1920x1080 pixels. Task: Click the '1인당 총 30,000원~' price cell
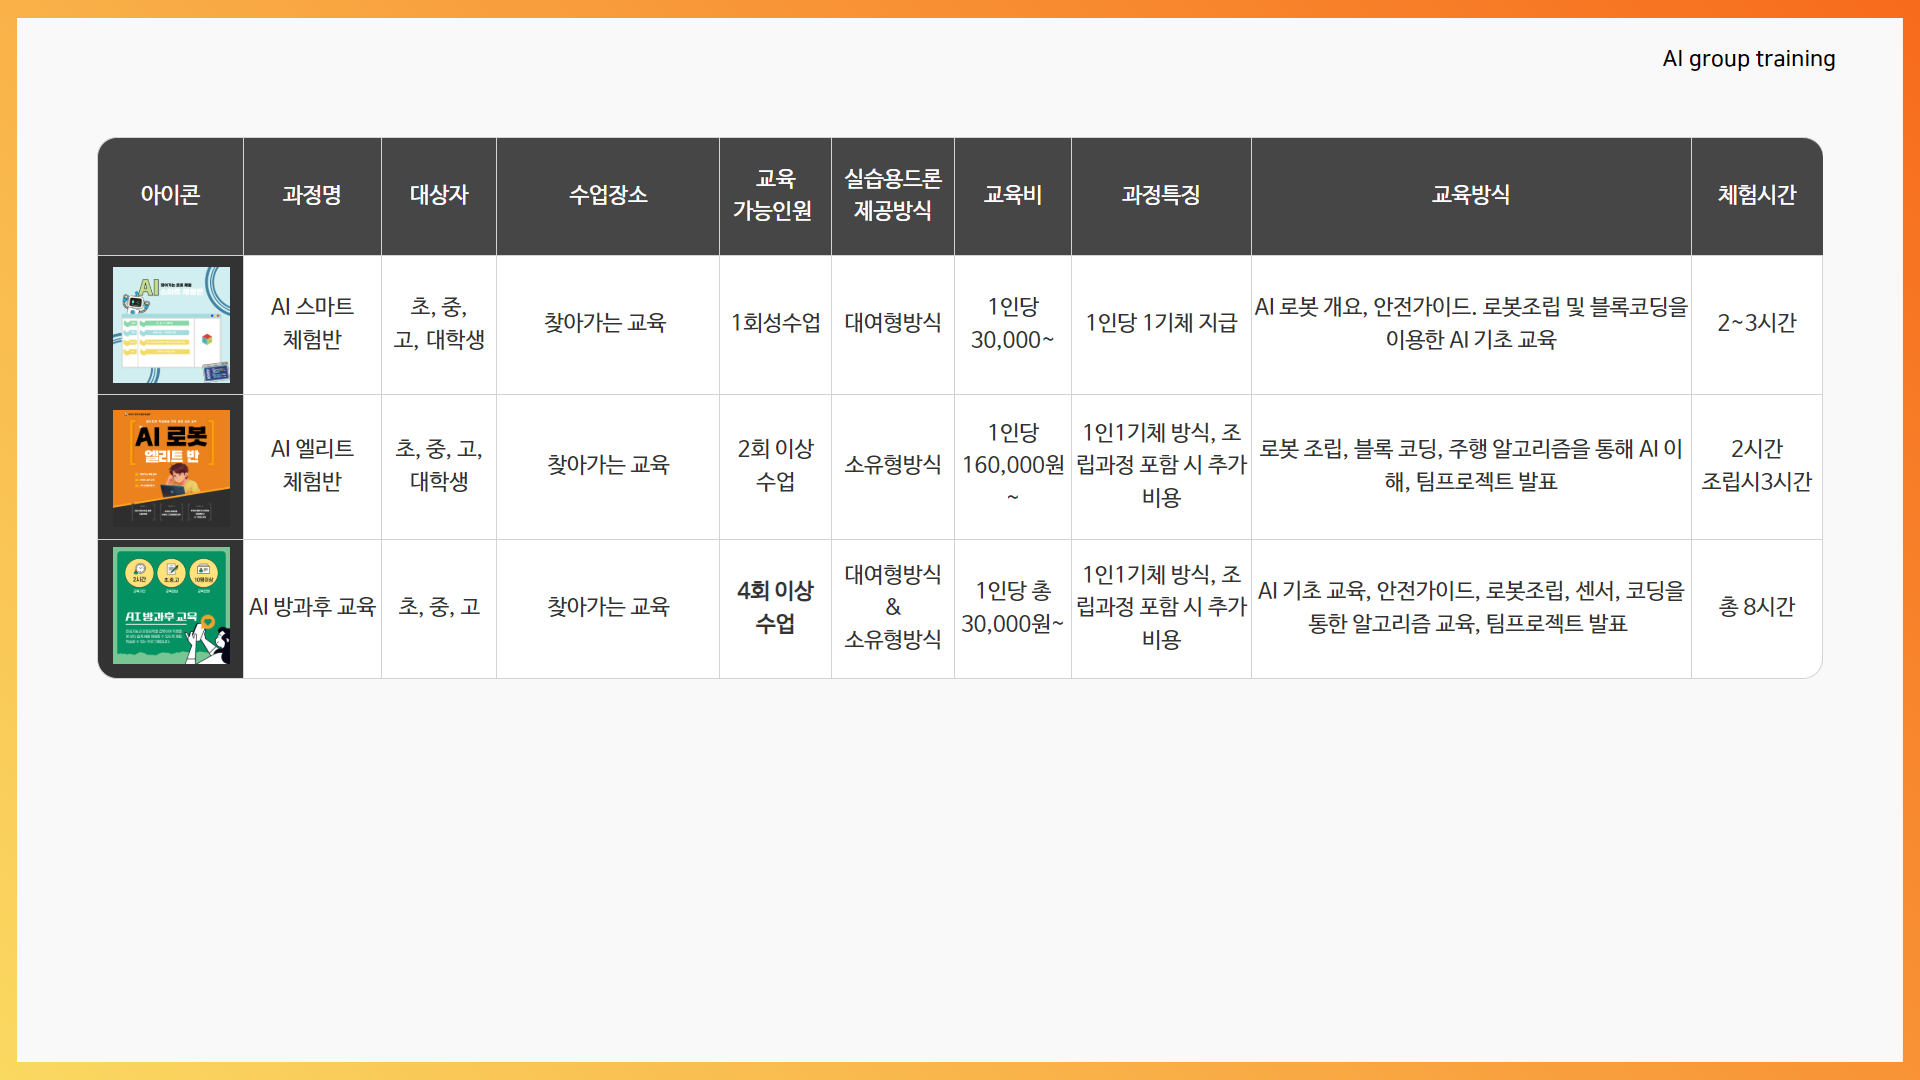pyautogui.click(x=1013, y=608)
